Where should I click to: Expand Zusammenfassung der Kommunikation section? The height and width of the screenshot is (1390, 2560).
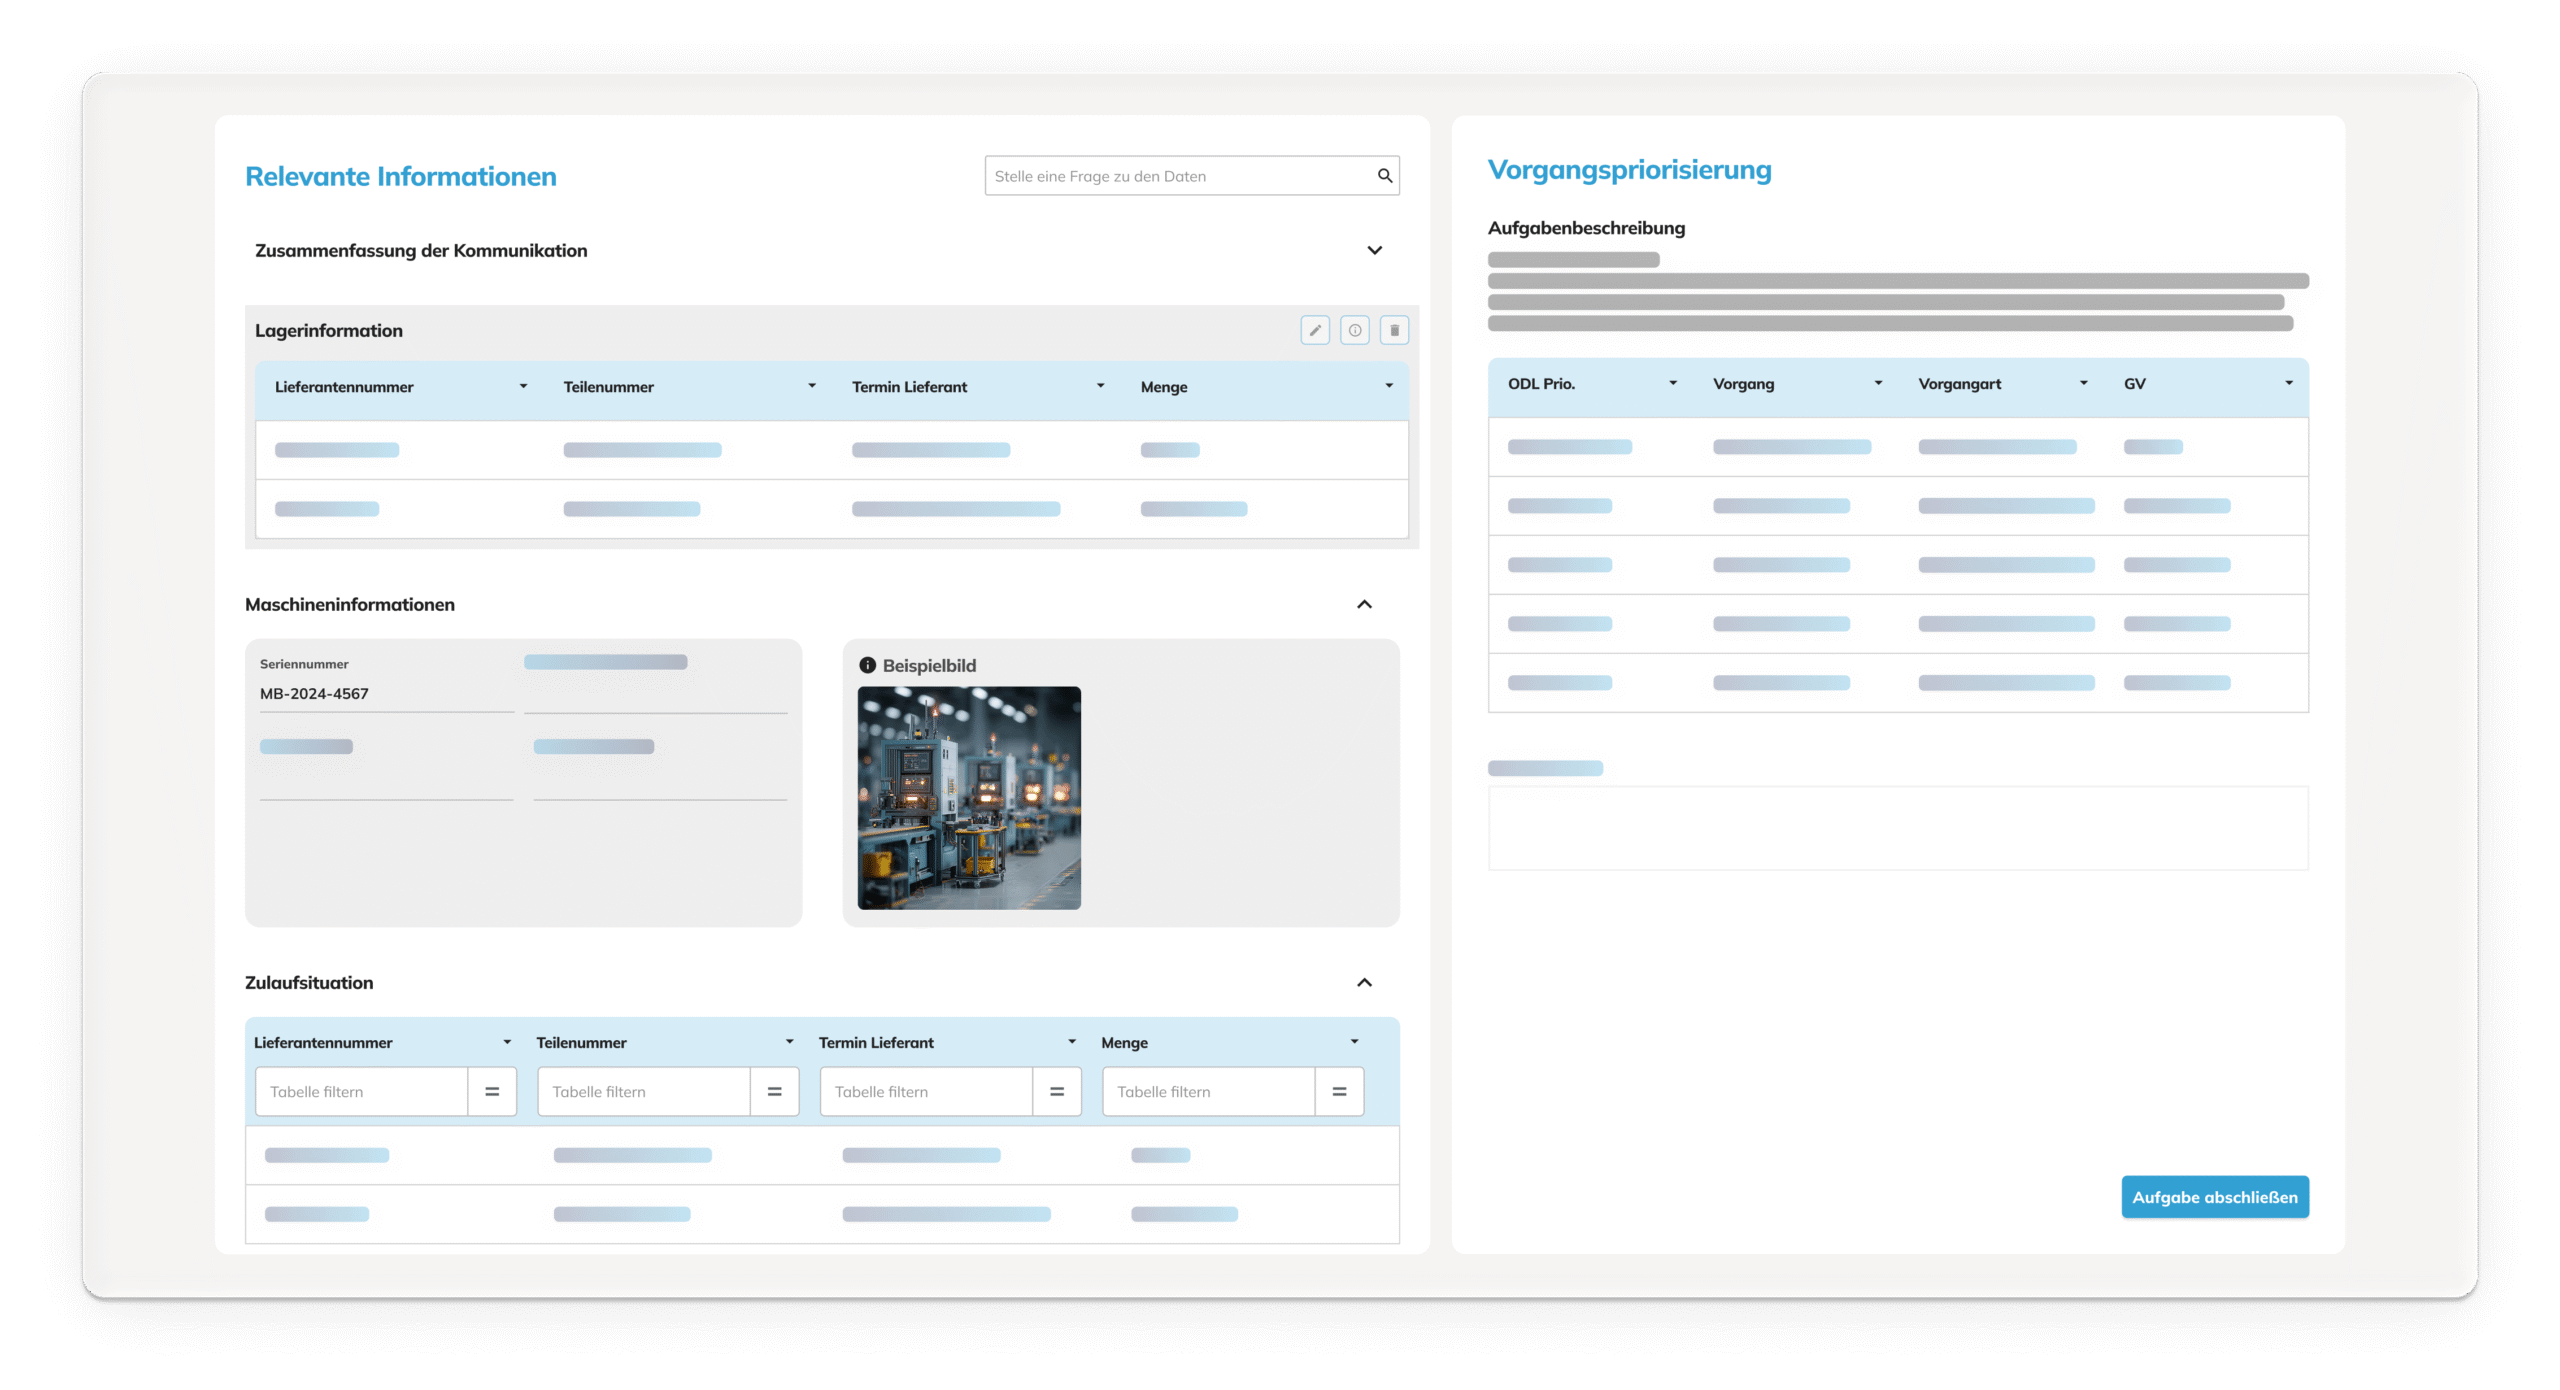click(1375, 250)
